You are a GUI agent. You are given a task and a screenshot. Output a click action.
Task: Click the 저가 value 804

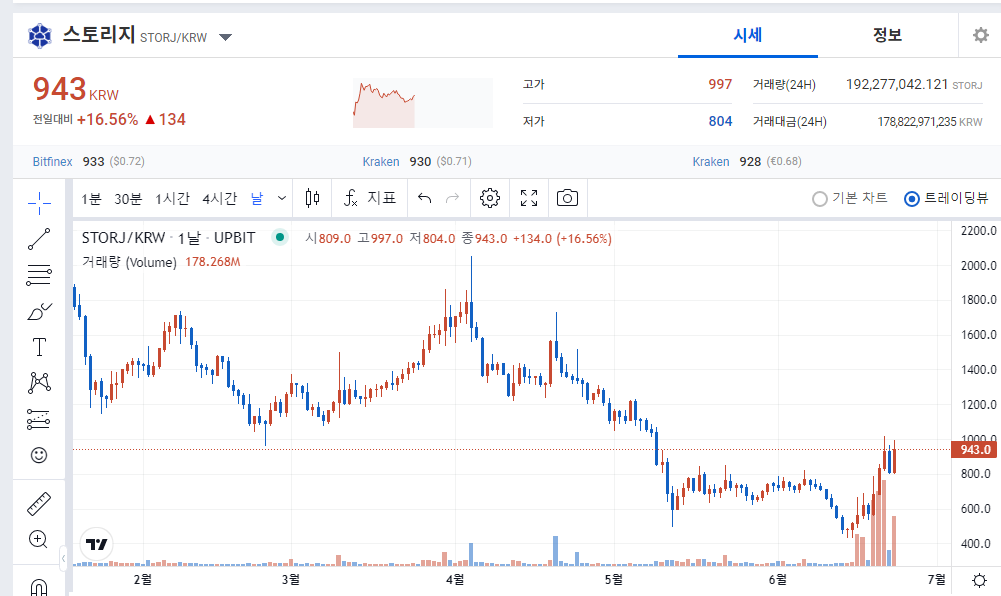point(720,121)
